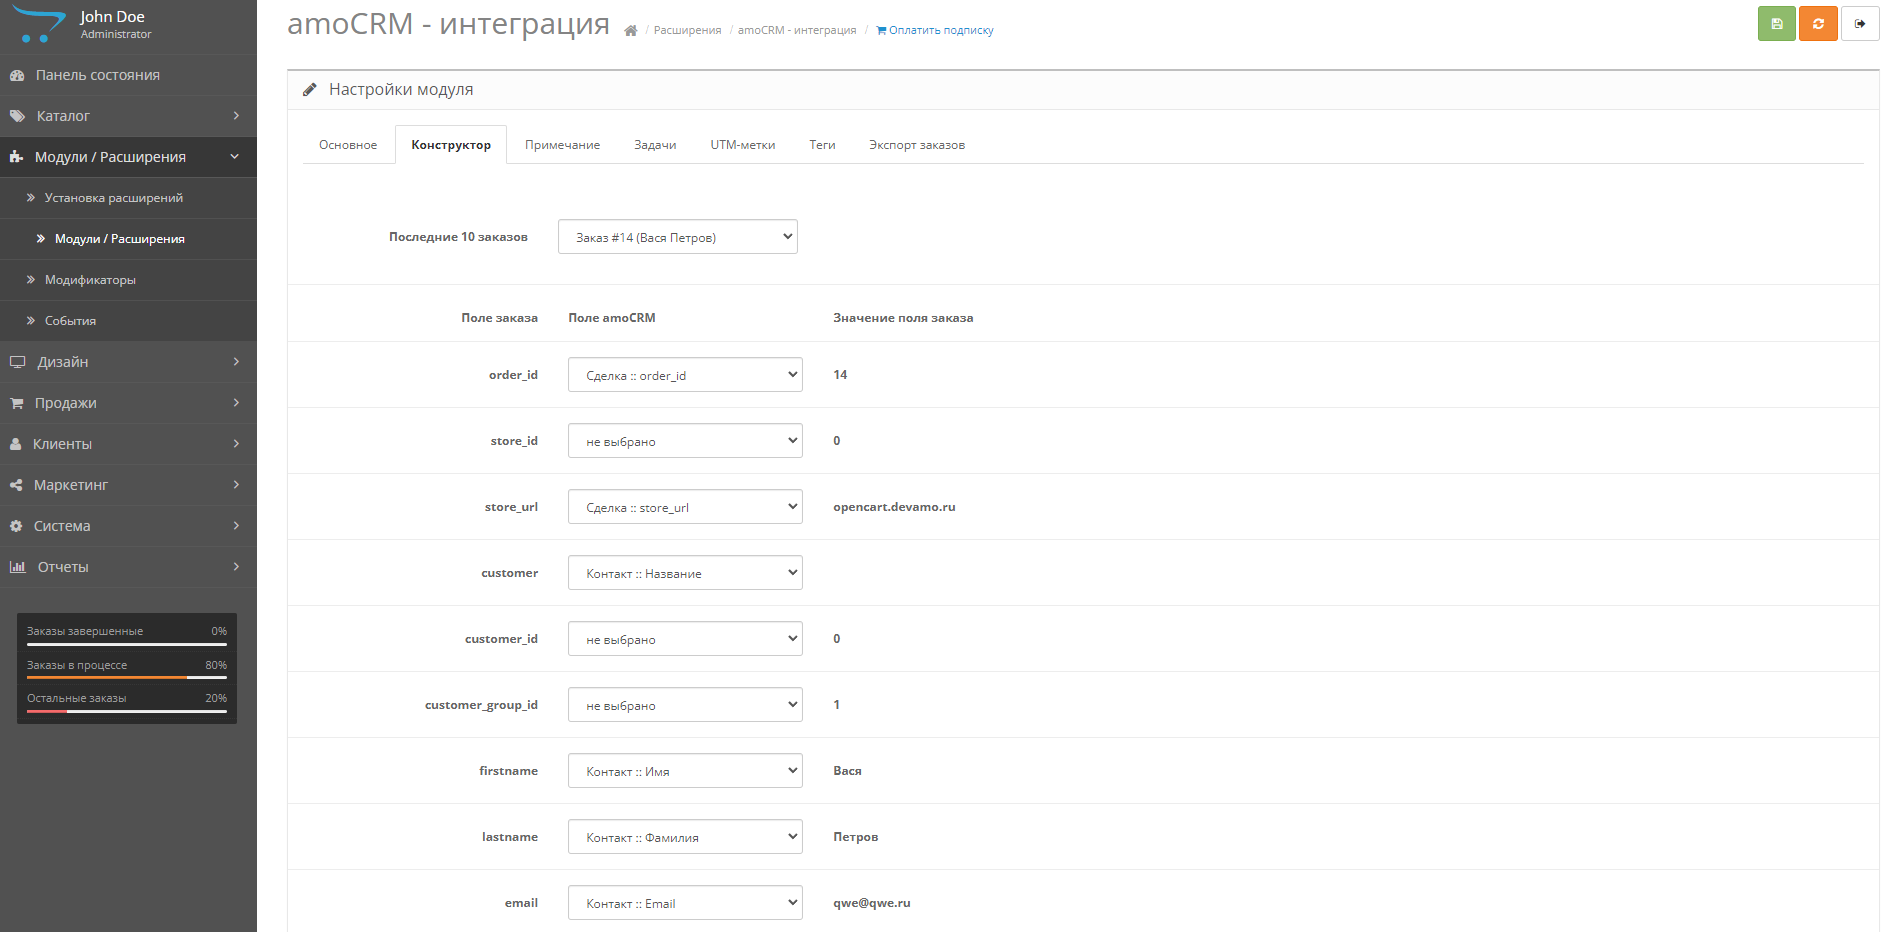Click the home icon in breadcrumbs
The image size is (1897, 932).
point(630,31)
